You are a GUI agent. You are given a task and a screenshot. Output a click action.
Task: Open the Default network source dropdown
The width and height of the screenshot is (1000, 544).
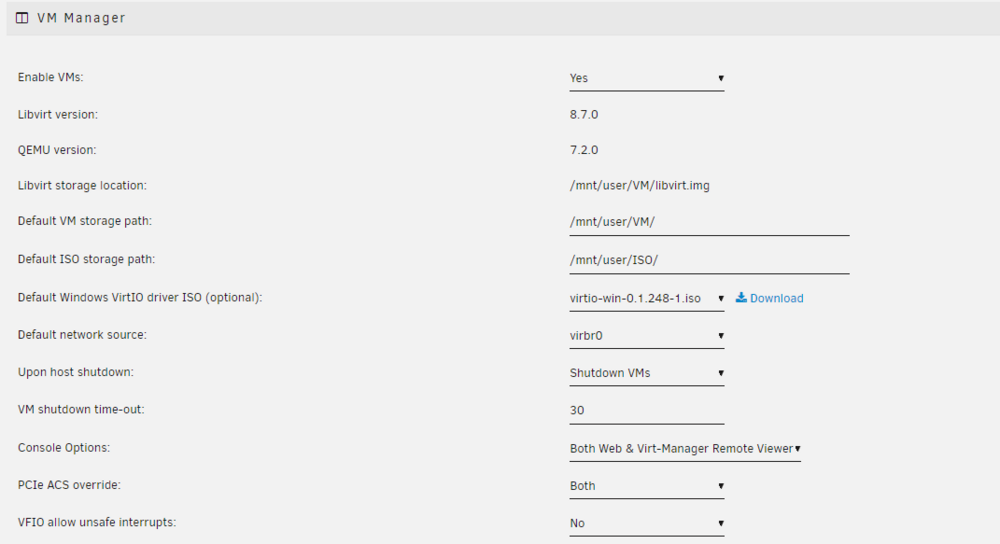click(x=647, y=336)
